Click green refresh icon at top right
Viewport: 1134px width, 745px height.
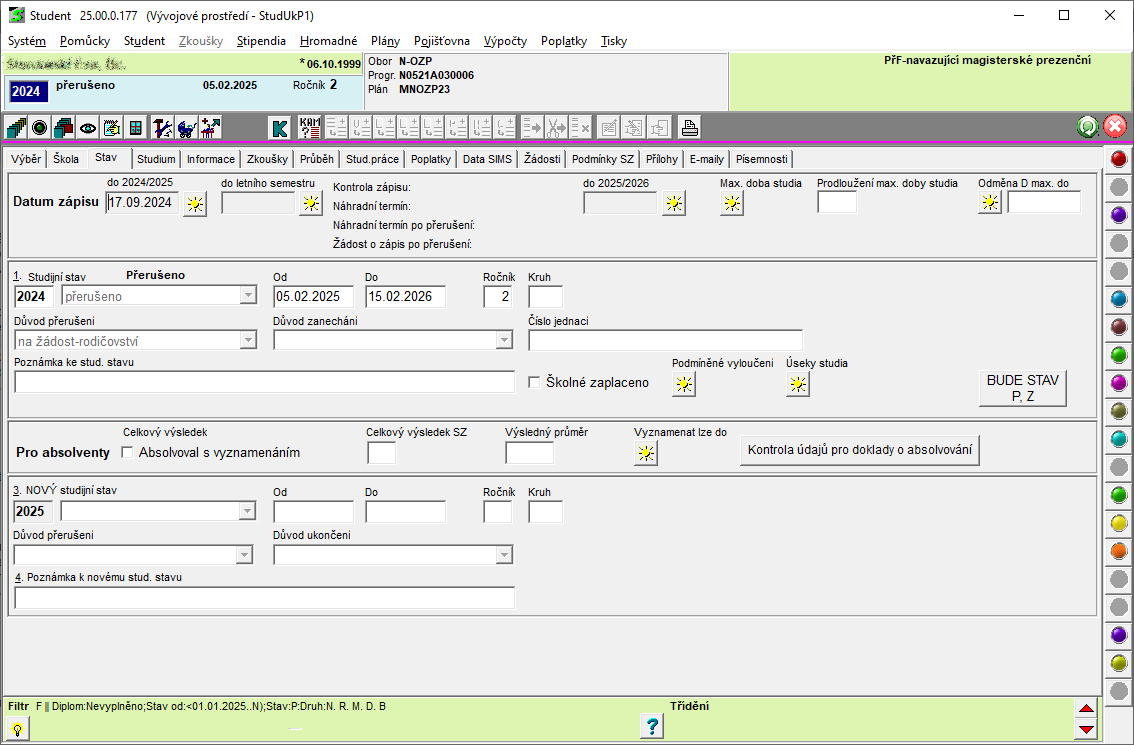[x=1087, y=127]
